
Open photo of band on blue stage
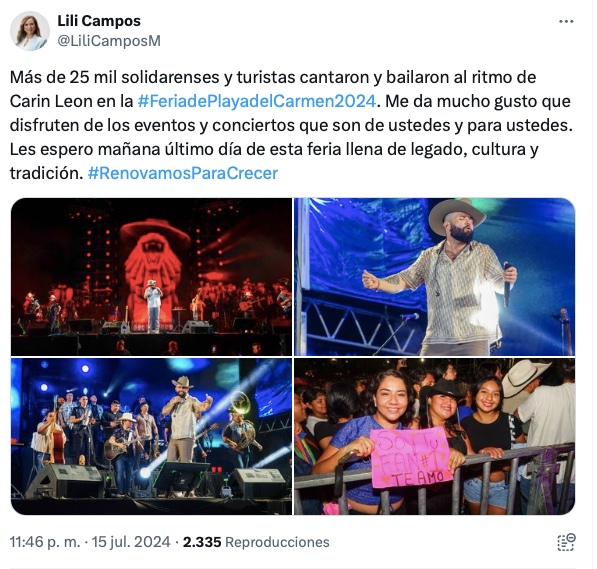click(151, 436)
